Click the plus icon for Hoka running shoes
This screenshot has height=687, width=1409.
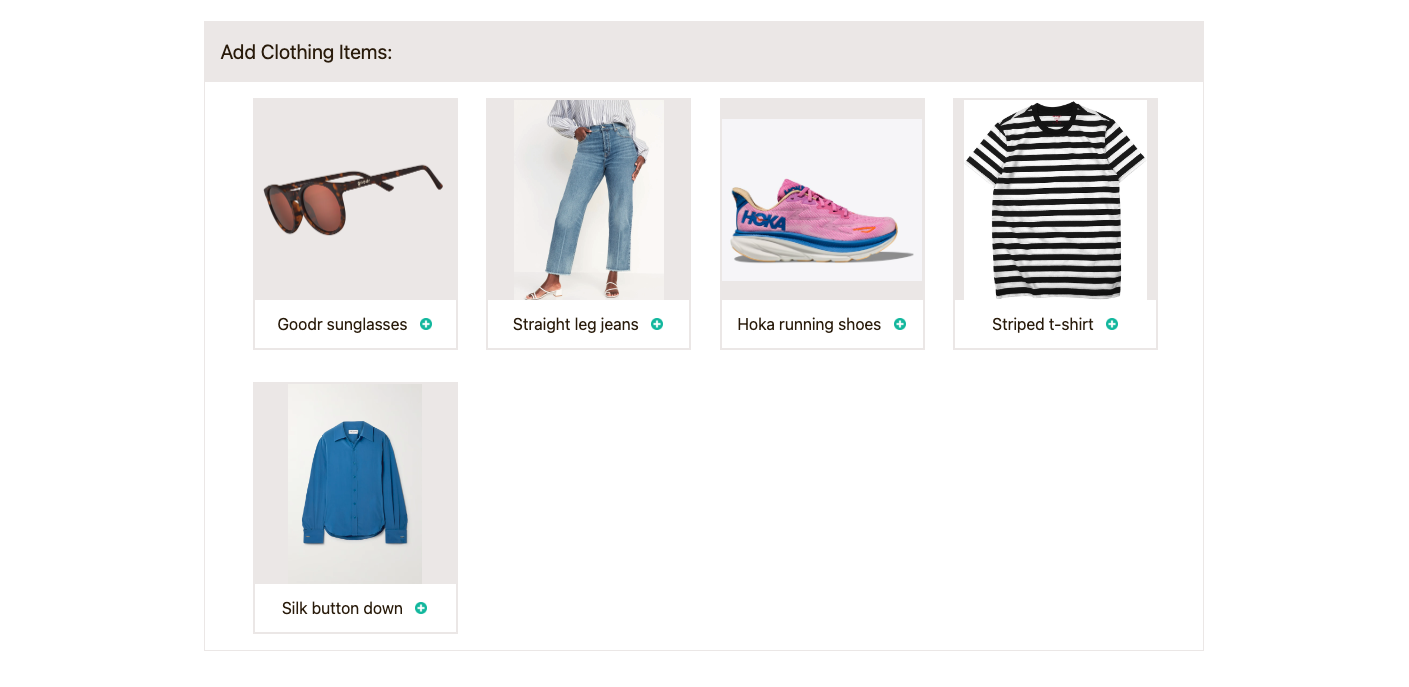point(900,324)
